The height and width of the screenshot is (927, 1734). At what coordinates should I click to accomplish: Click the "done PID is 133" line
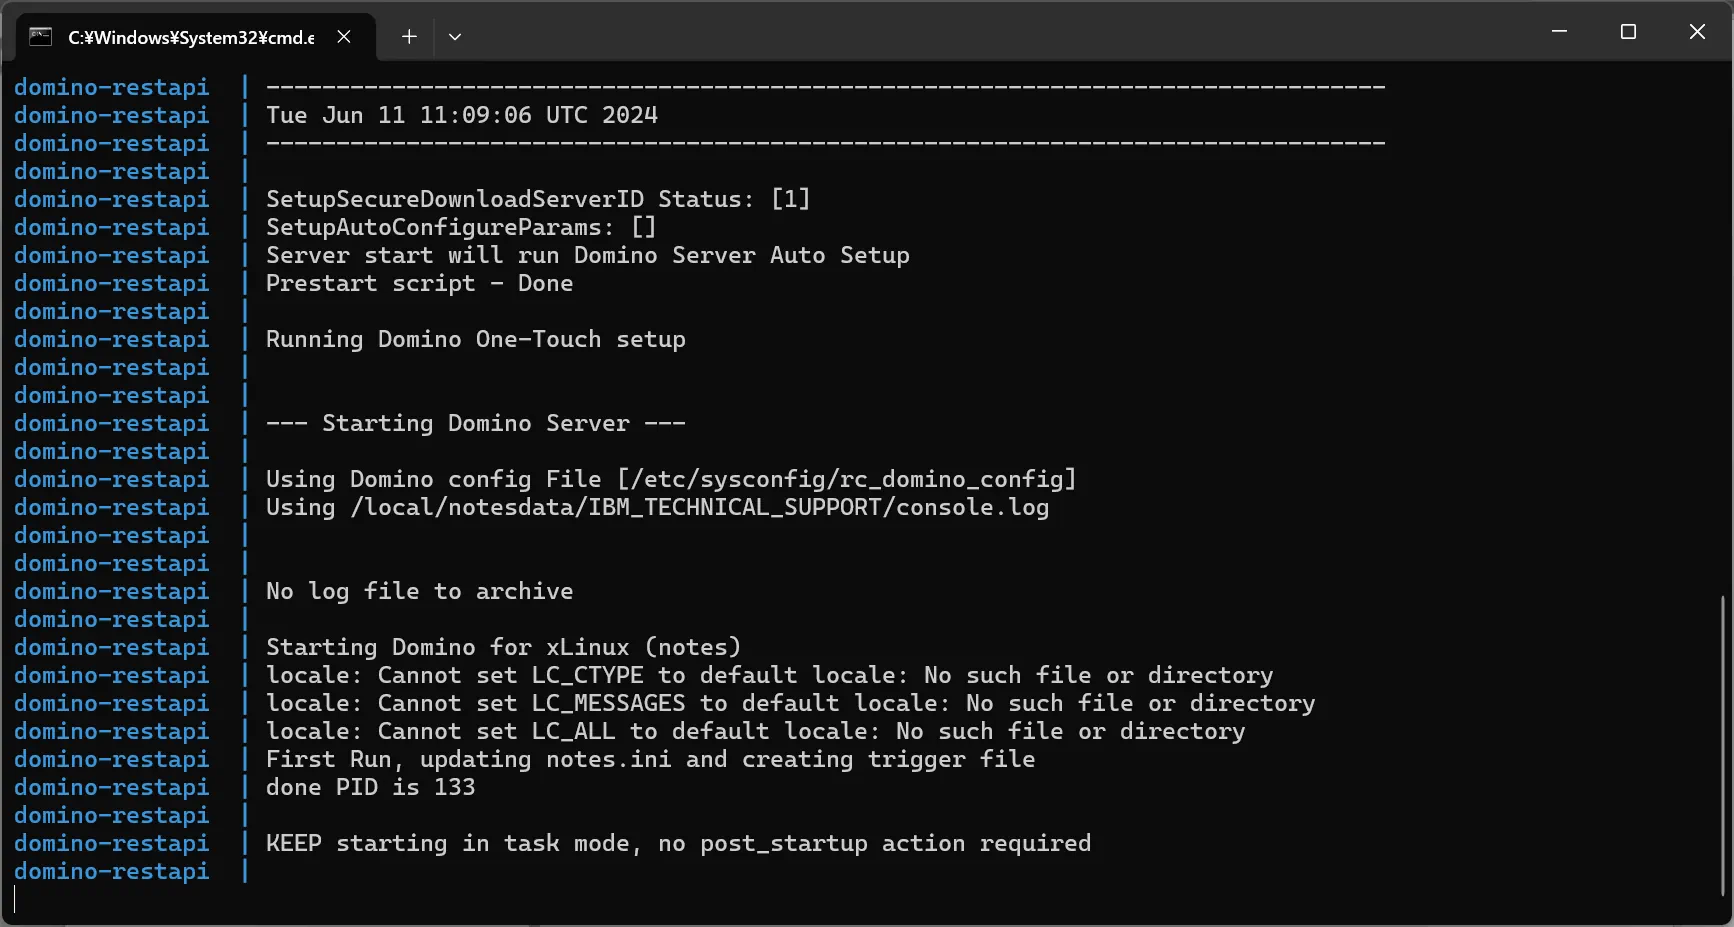click(370, 787)
